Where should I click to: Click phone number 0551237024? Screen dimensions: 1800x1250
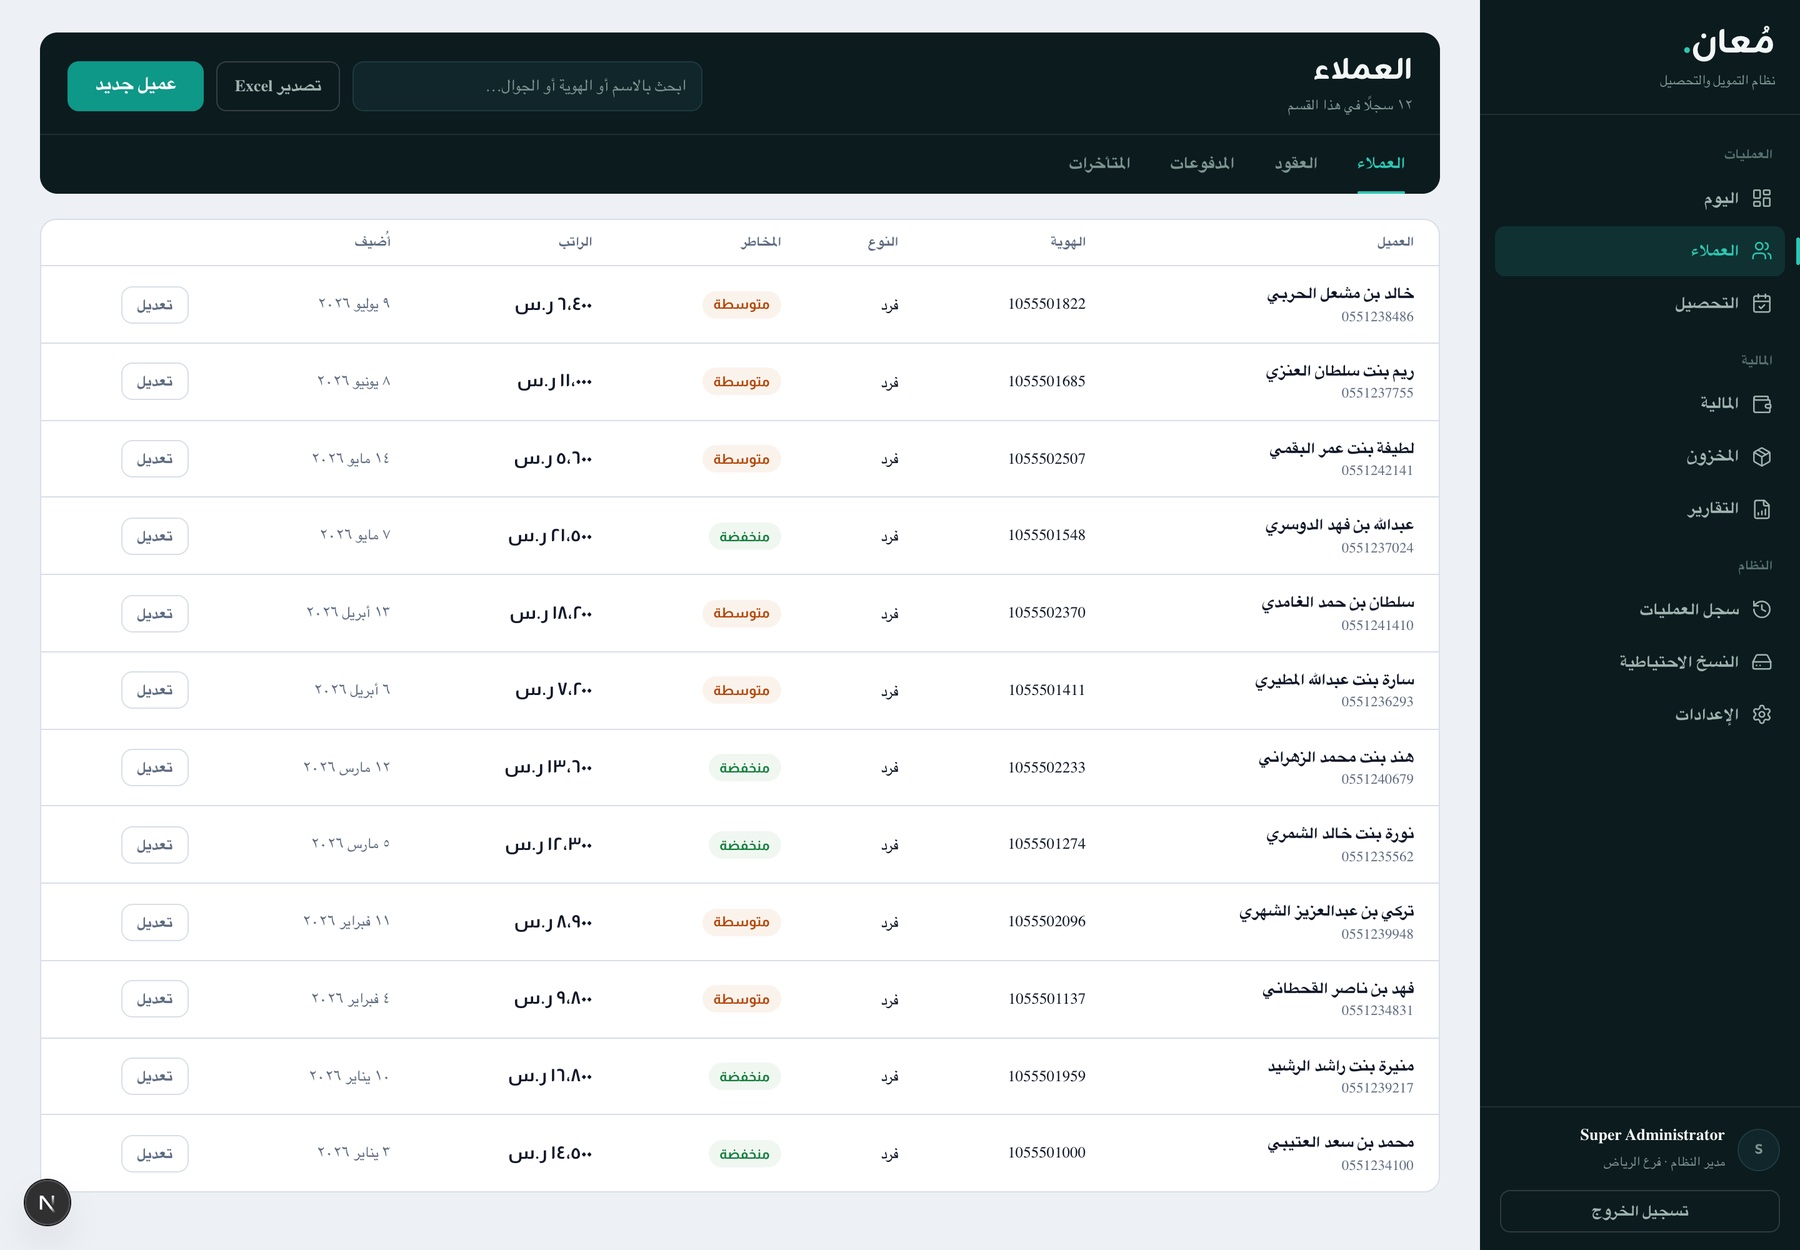[1377, 548]
